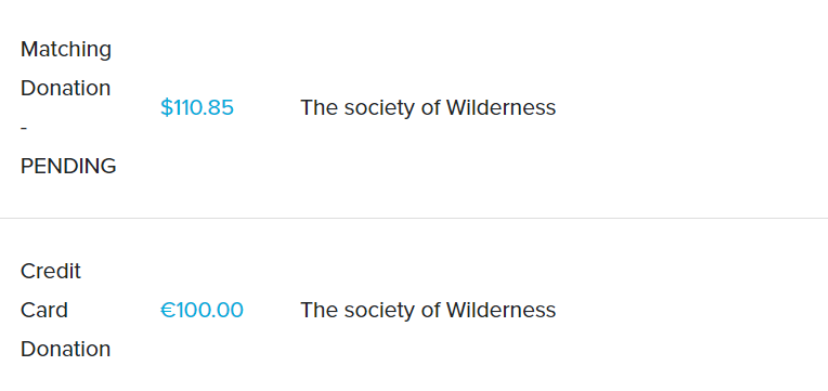Click the horizontal divider between the donation rows
This screenshot has width=828, height=391.
(x=414, y=218)
